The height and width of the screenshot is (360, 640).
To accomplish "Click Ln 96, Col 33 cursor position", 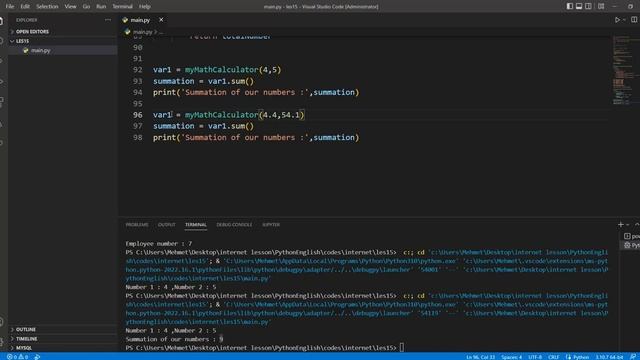I will (x=480, y=357).
